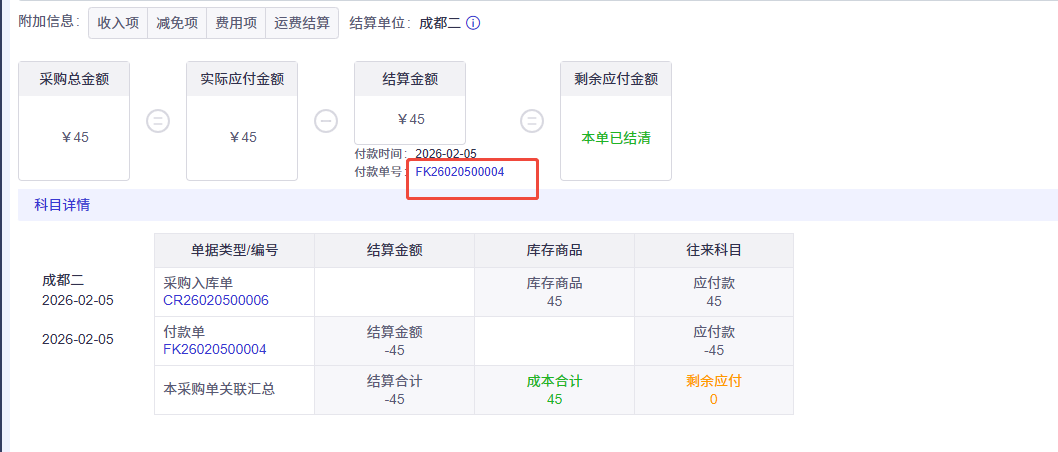Screen dimensions: 1058x452
Task: Switch to the 减免项 tab
Action: 177,23
